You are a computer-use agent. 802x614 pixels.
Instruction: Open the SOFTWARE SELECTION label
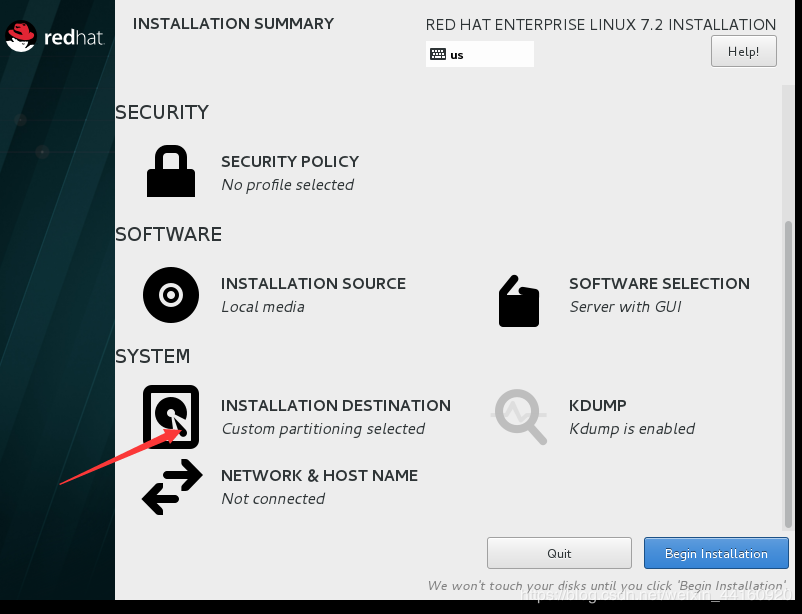tap(659, 283)
